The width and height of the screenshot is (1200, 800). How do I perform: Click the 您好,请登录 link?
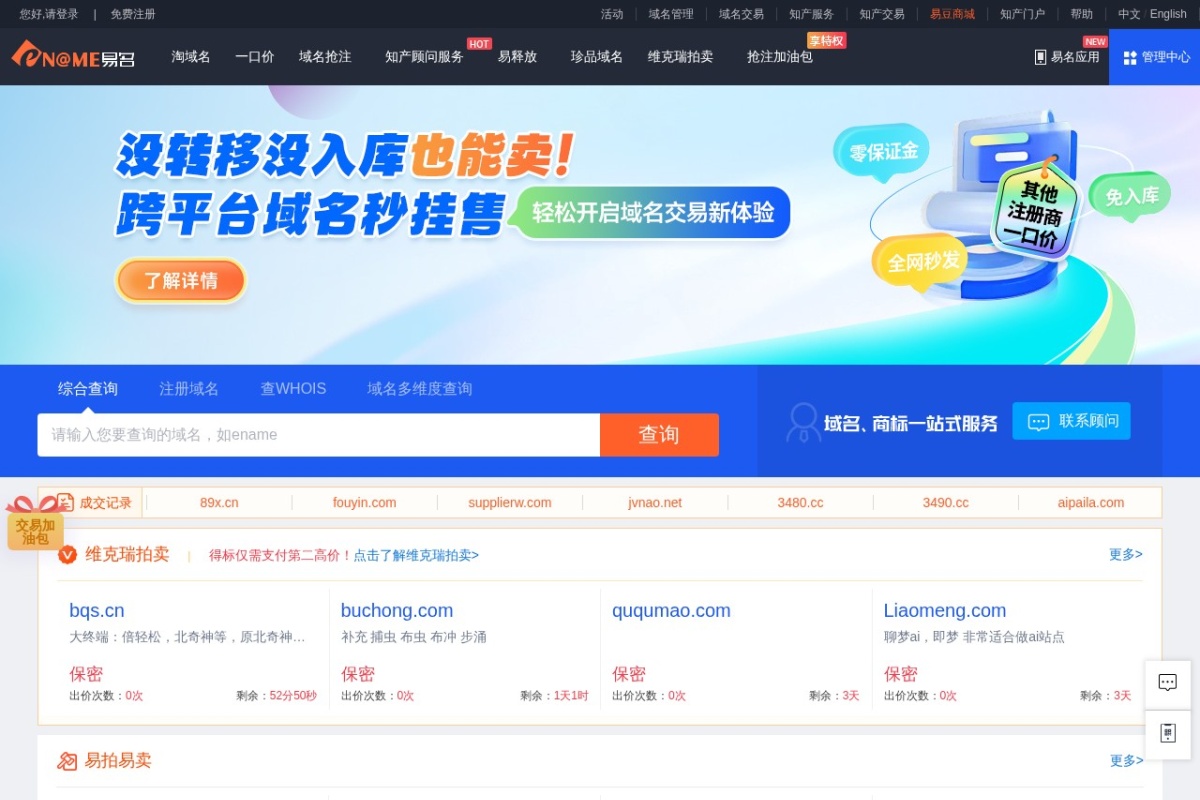(x=49, y=14)
